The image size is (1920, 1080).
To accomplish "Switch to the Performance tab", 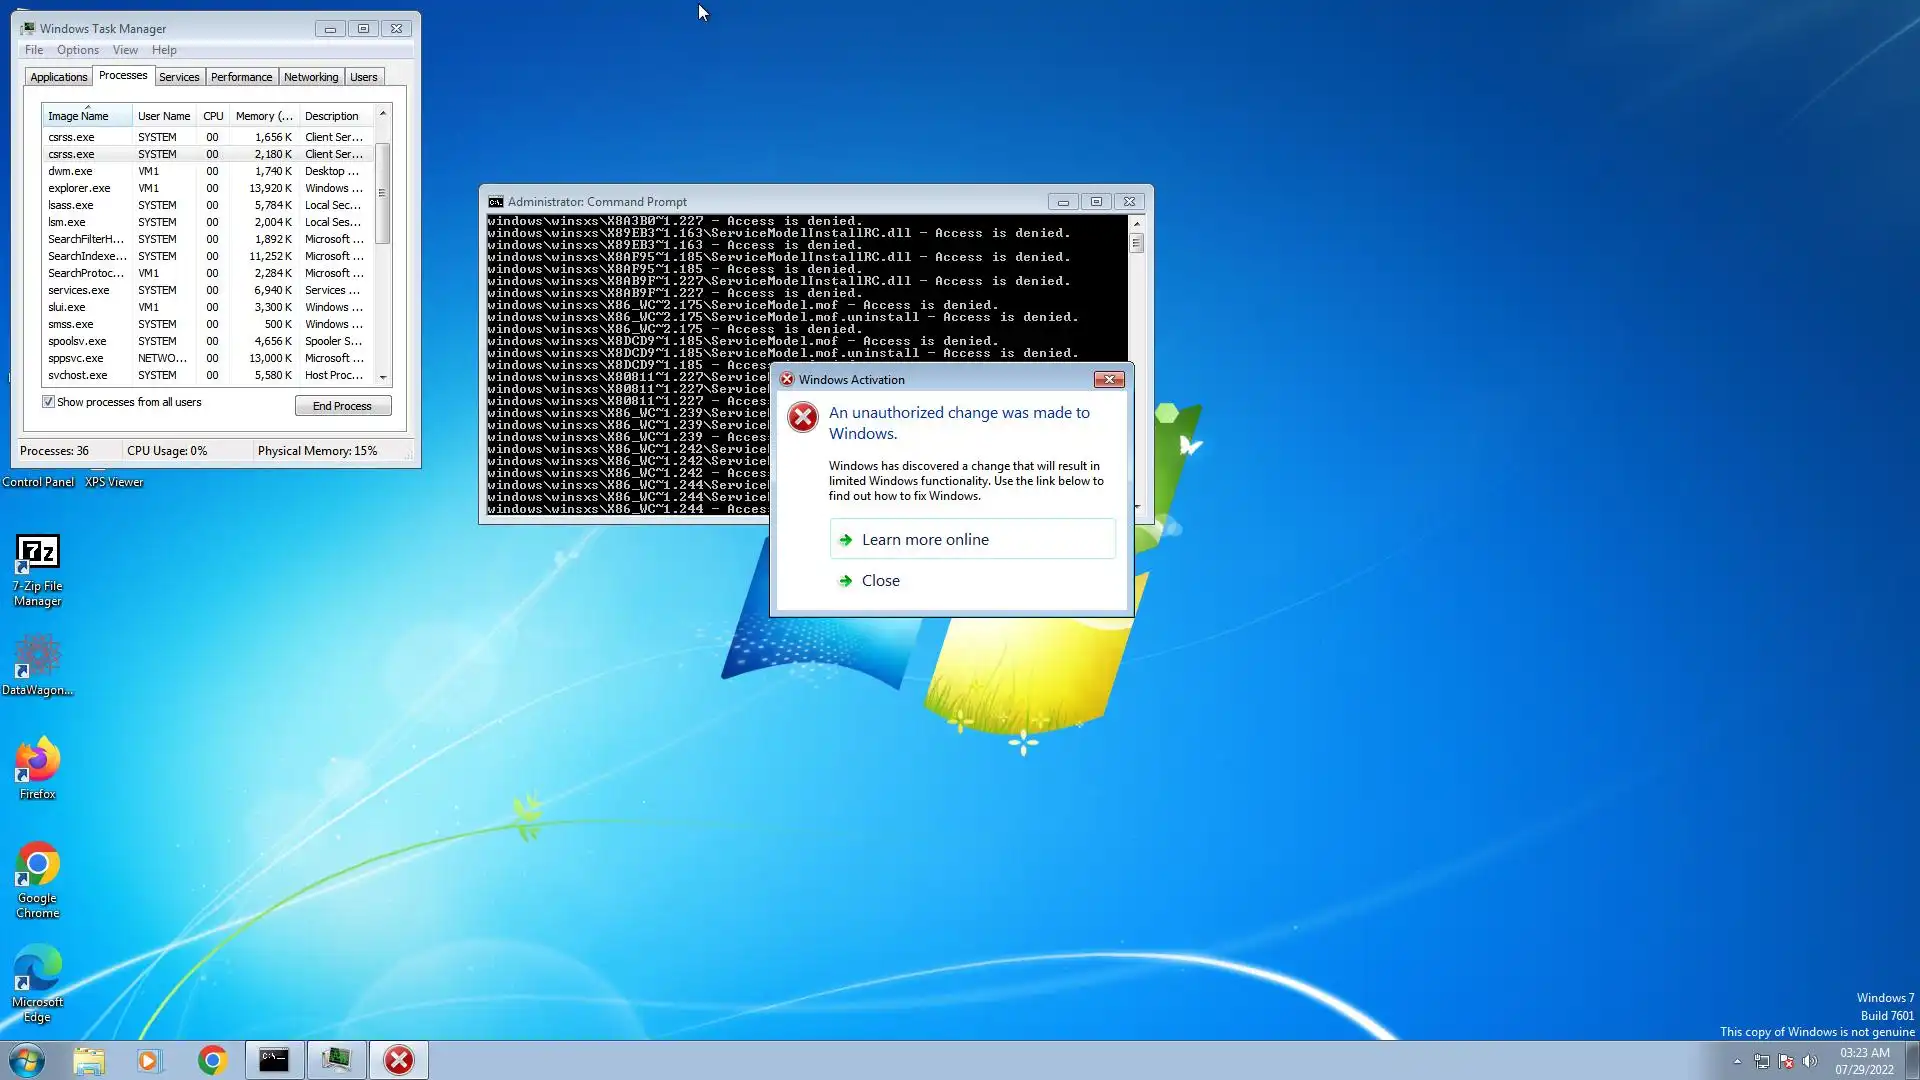I will tap(241, 77).
